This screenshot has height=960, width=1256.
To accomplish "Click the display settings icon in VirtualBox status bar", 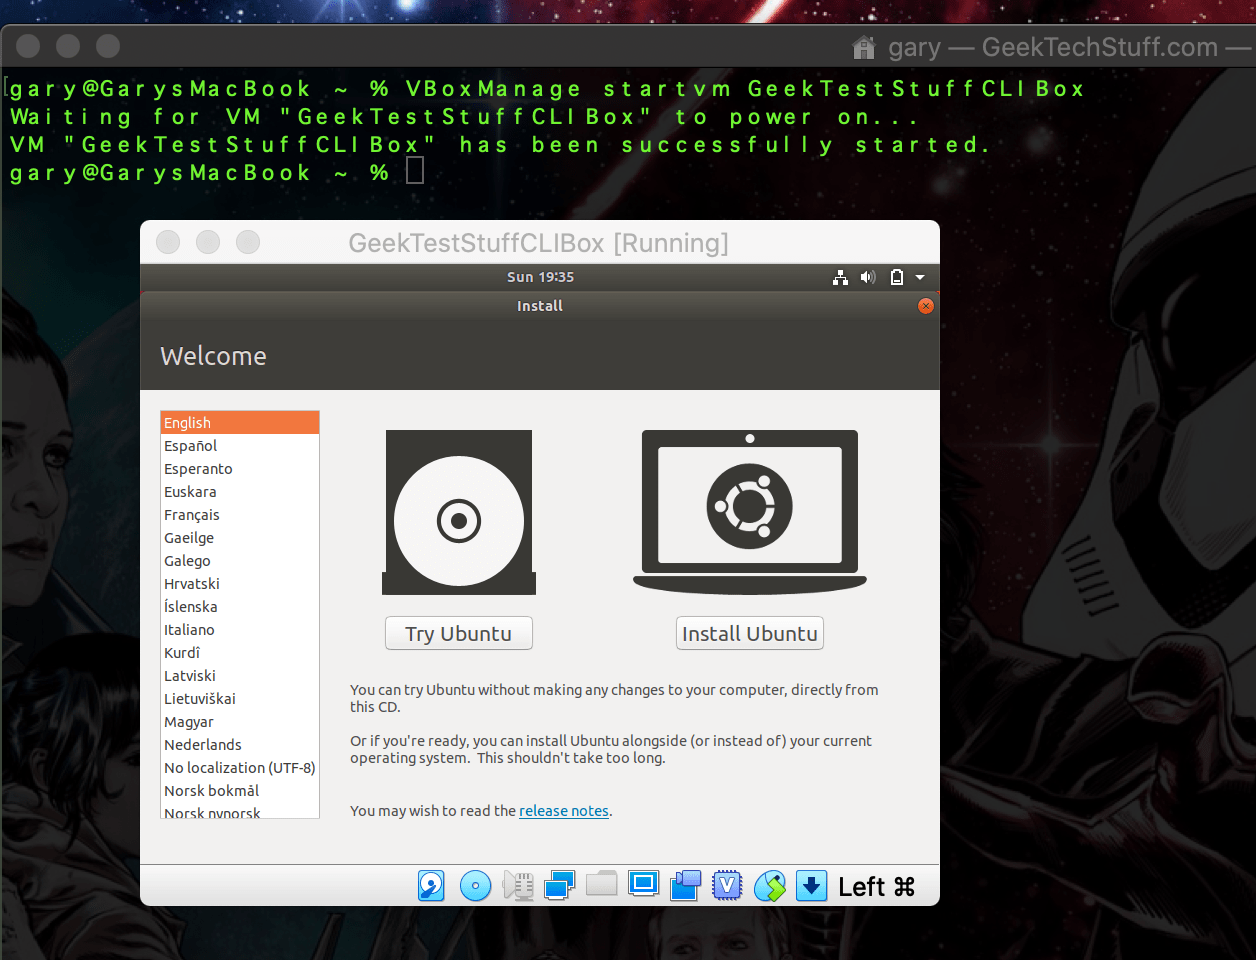I will 643,885.
